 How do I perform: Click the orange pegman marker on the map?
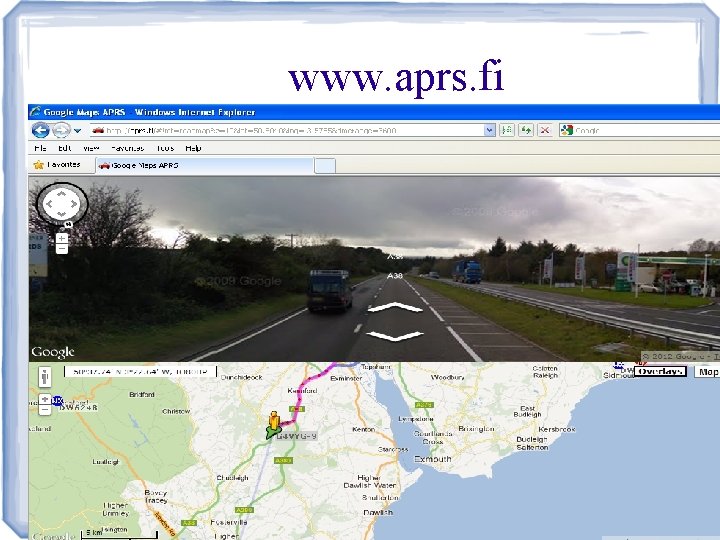click(274, 420)
